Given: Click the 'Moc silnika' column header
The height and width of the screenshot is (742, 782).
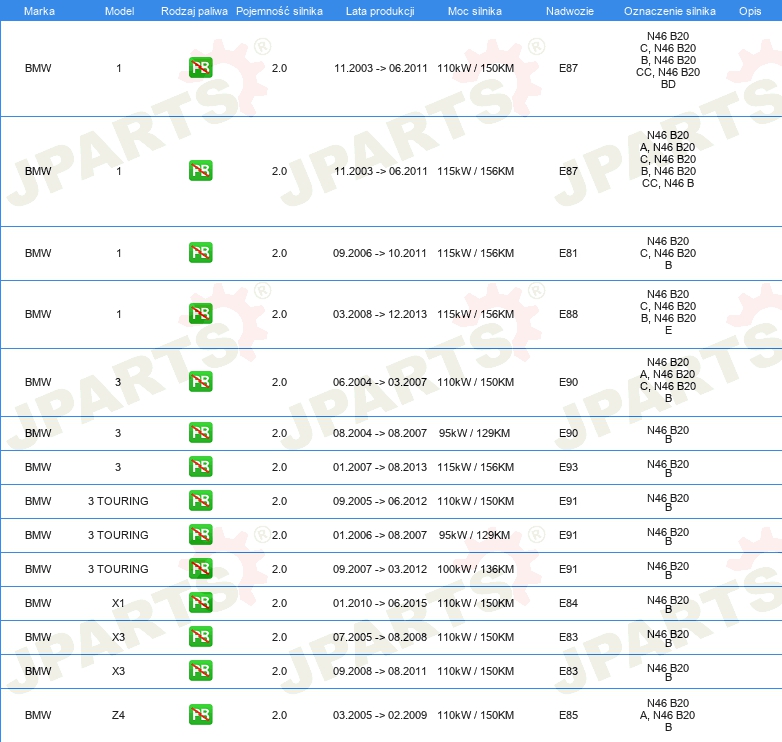Looking at the screenshot, I should (475, 10).
